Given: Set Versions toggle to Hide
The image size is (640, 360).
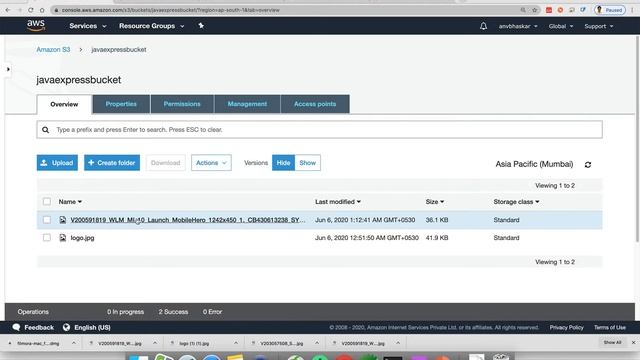Looking at the screenshot, I should (x=283, y=162).
